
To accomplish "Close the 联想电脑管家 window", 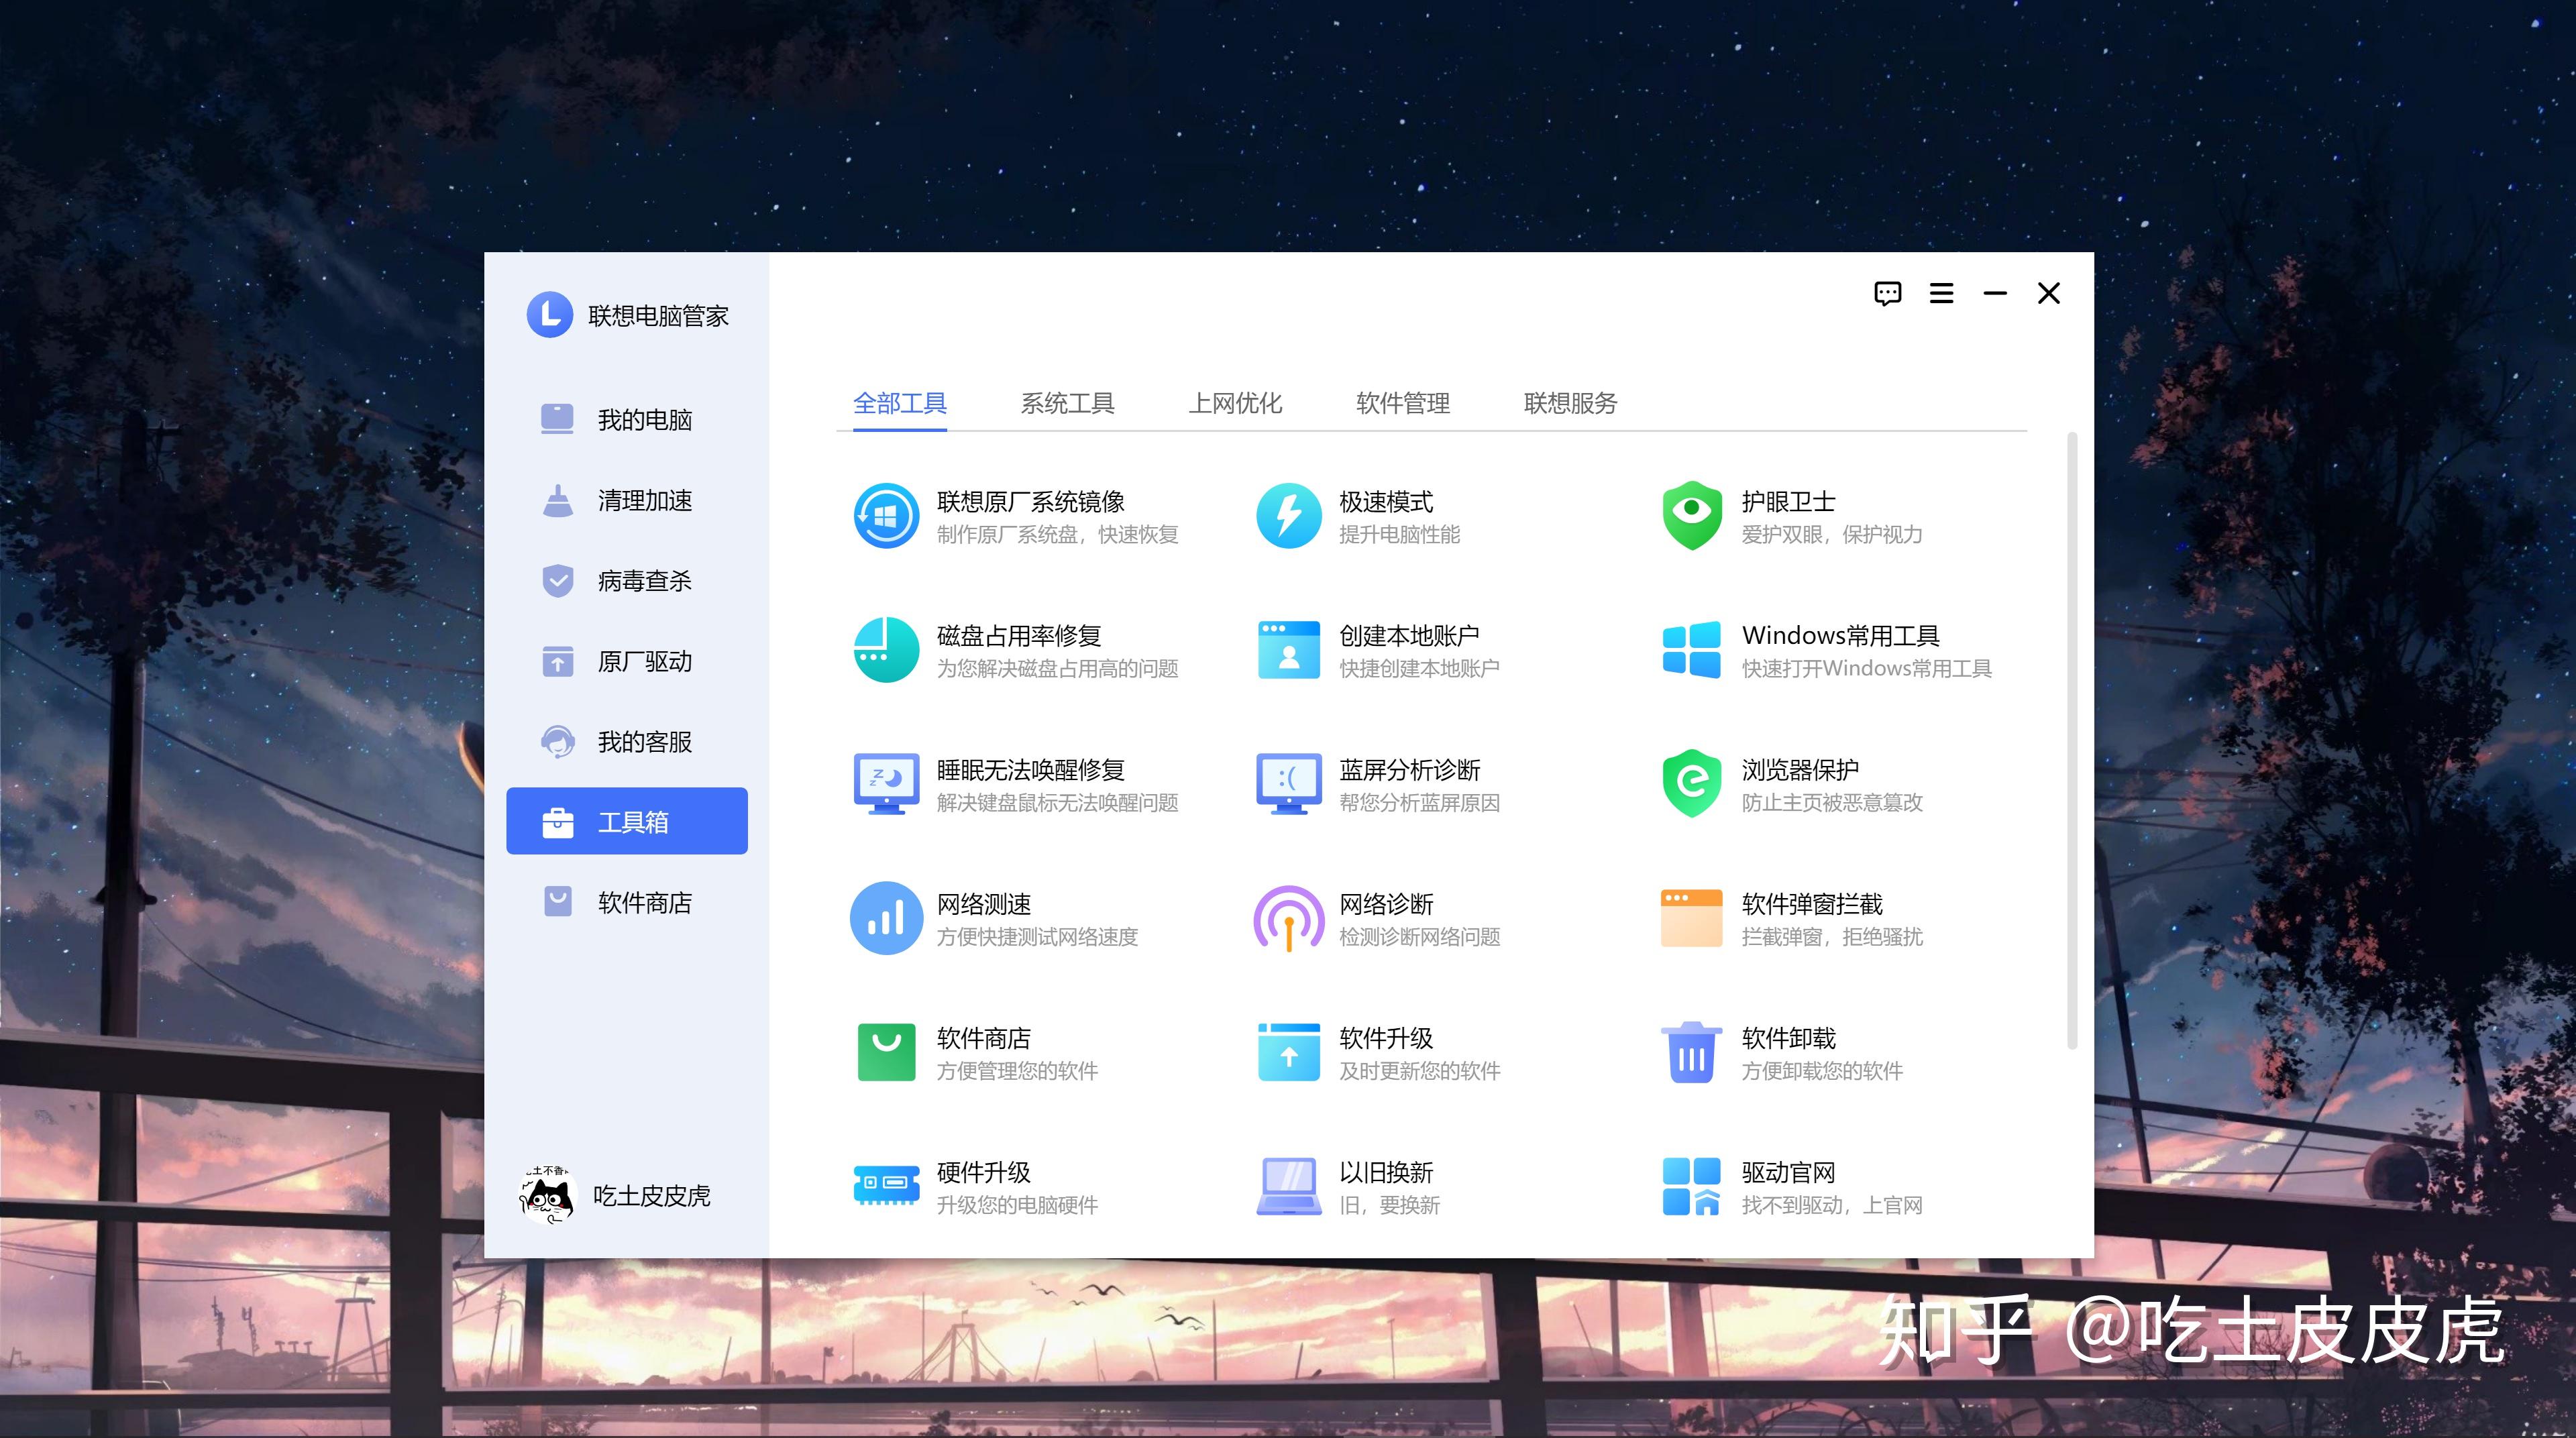I will click(2049, 293).
